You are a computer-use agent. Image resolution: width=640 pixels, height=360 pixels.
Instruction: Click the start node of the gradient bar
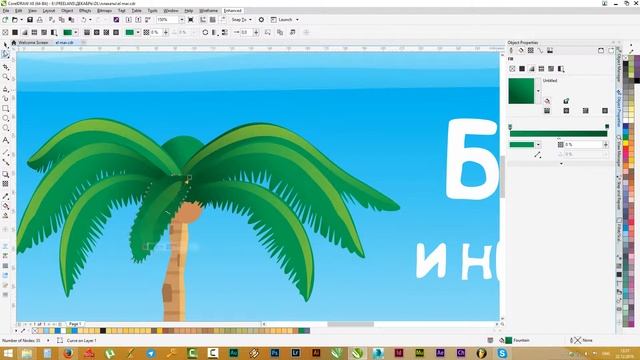tap(510, 127)
